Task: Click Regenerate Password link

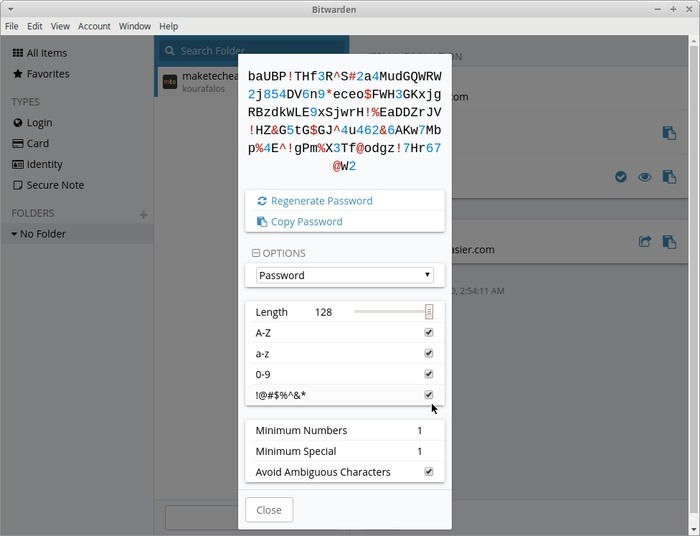Action: click(x=321, y=201)
